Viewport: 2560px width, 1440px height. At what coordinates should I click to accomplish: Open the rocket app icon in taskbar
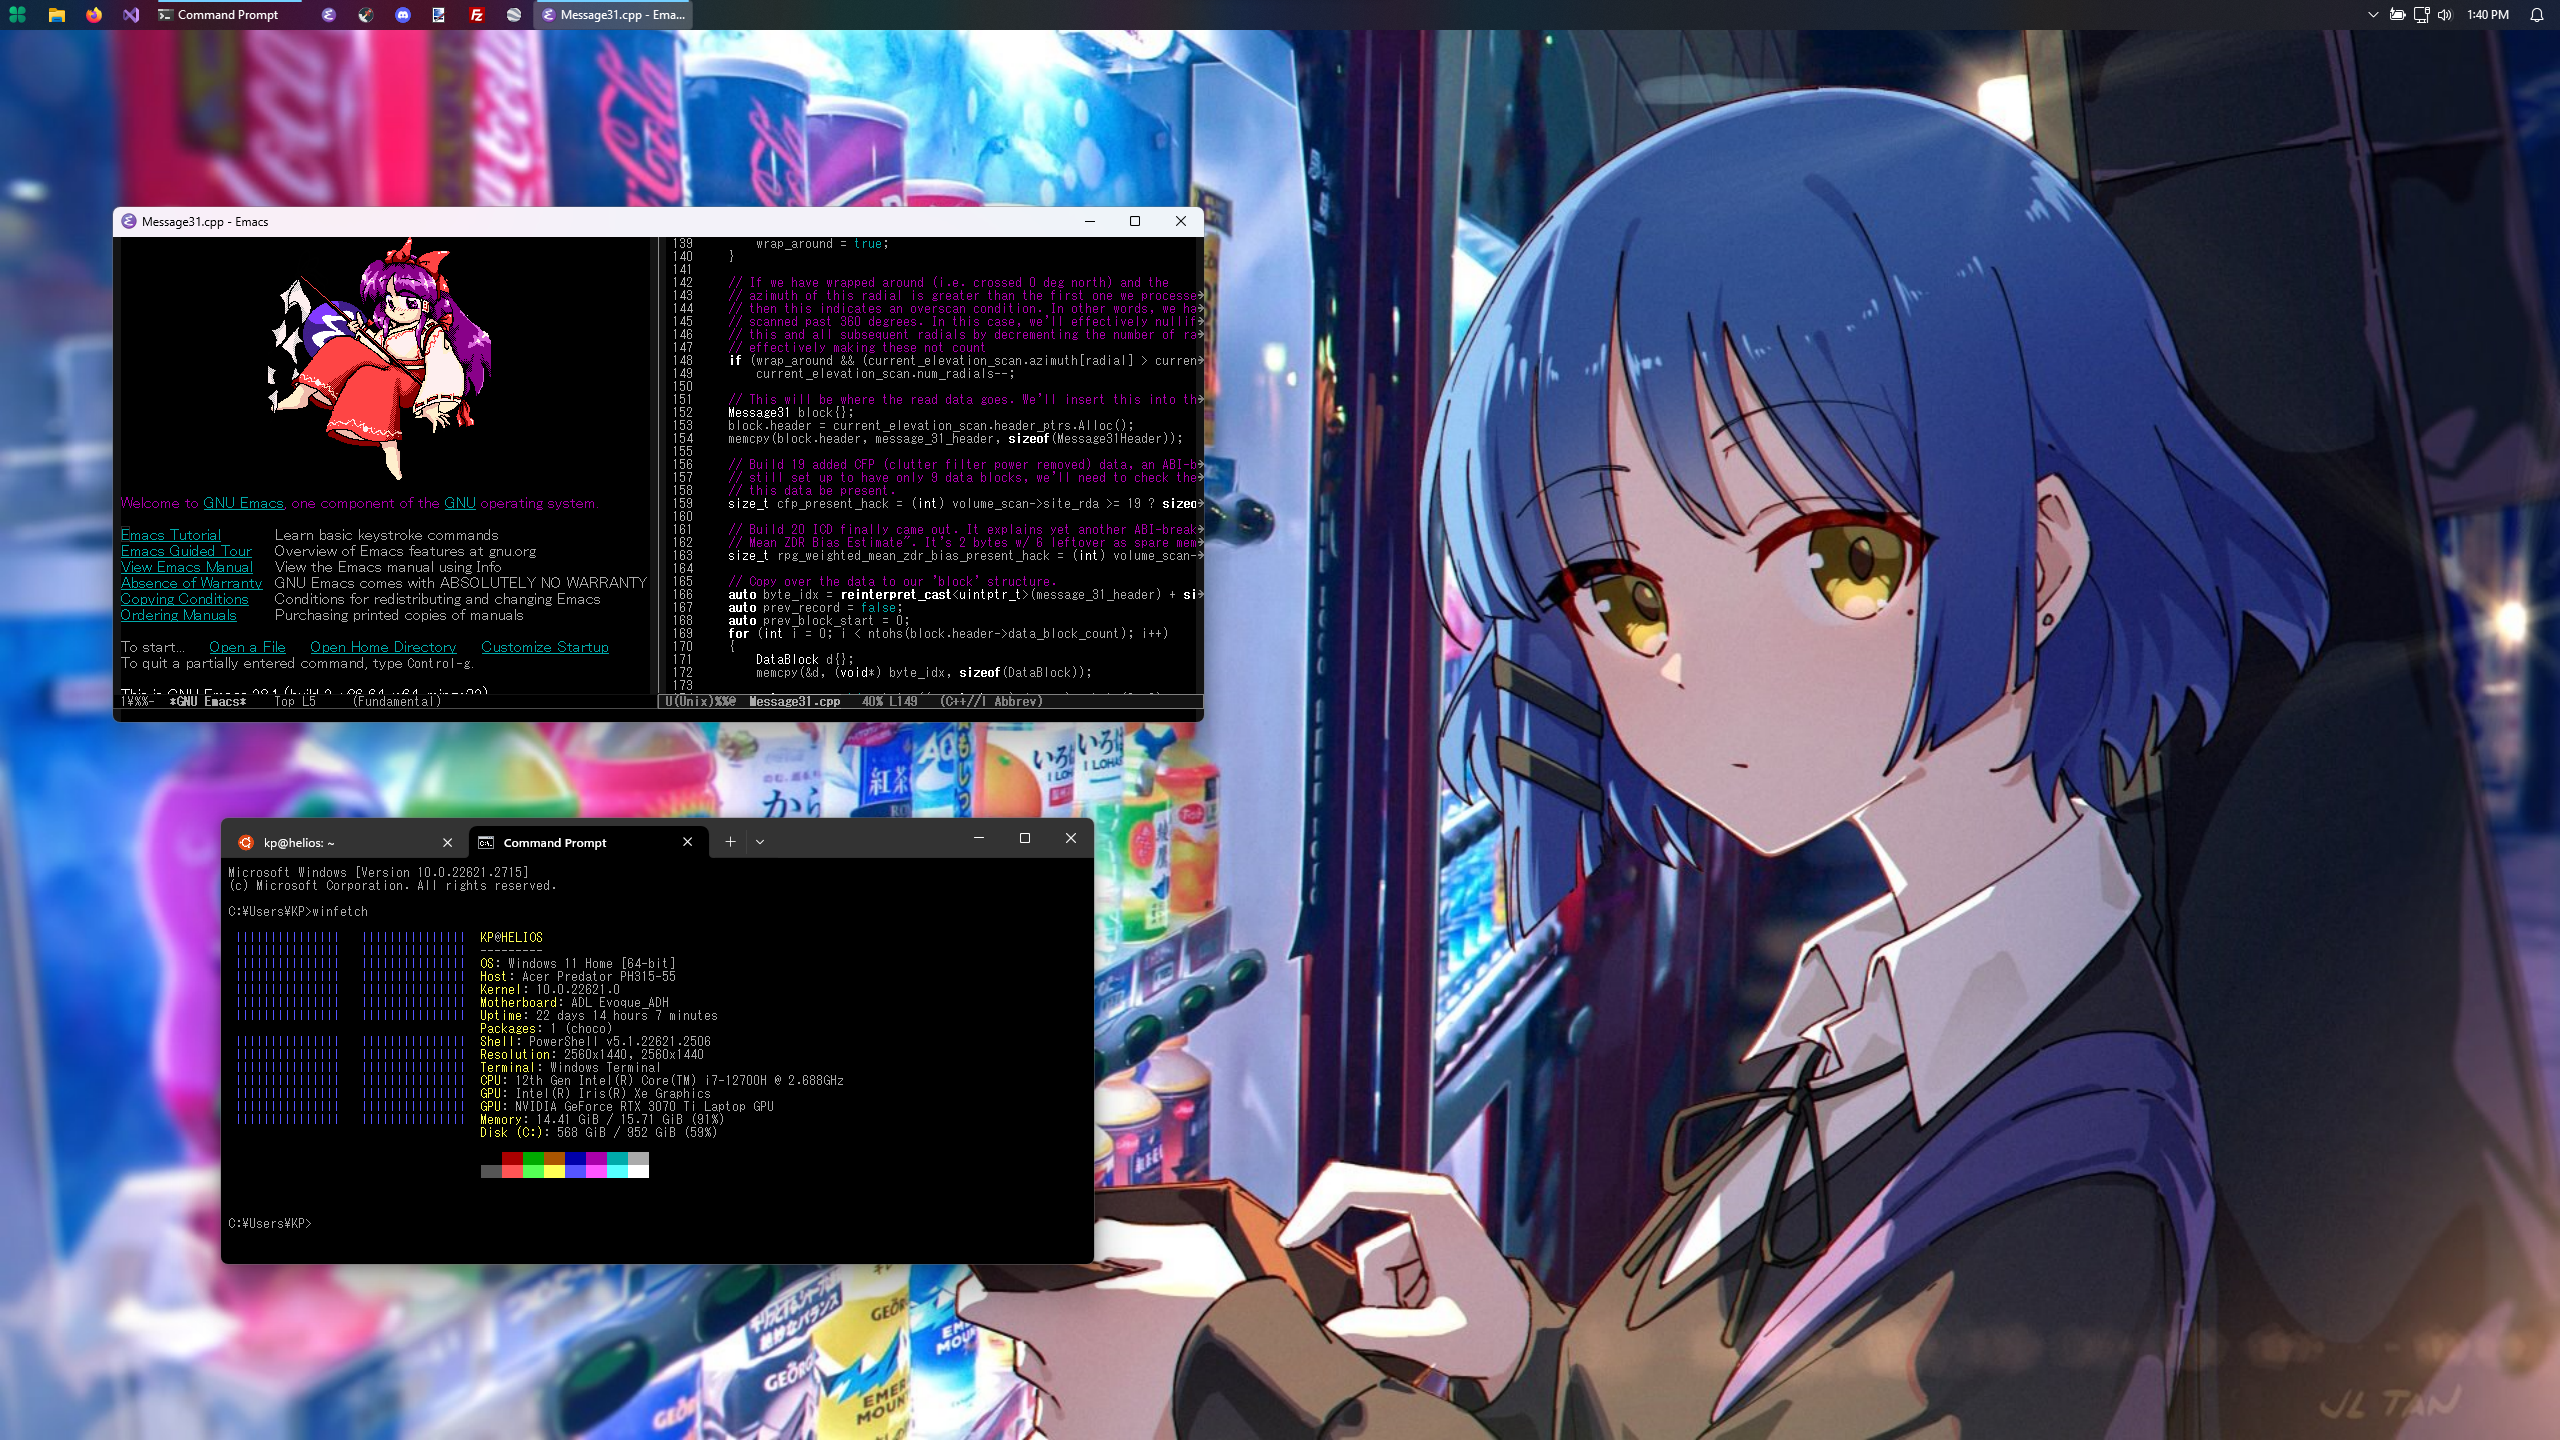click(x=366, y=15)
